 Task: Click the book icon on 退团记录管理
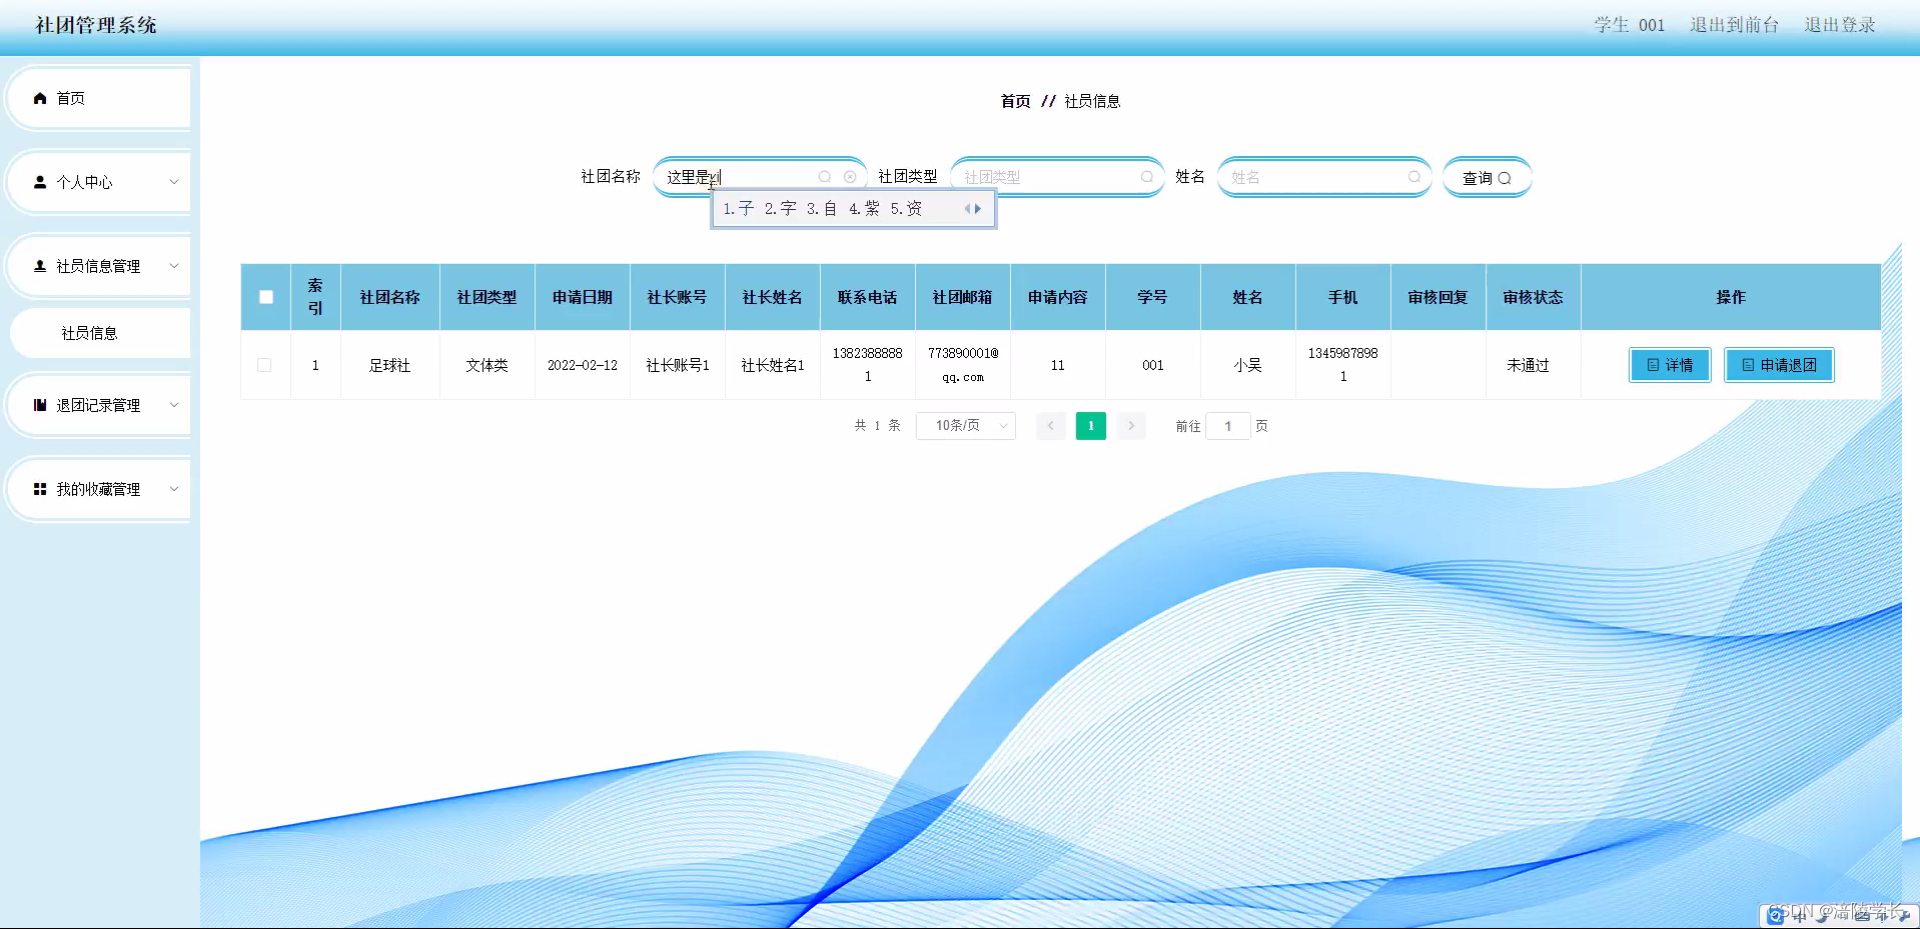40,405
